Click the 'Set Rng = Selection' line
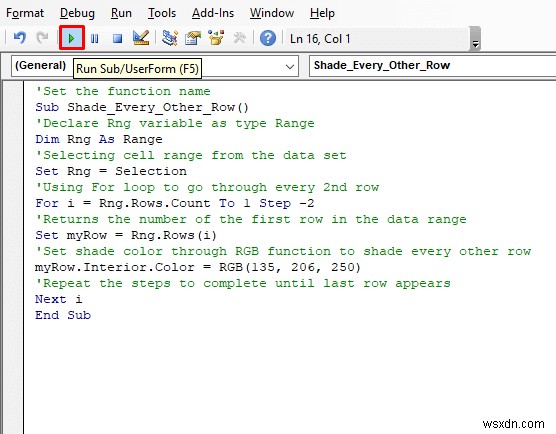This screenshot has width=556, height=434. coord(111,171)
